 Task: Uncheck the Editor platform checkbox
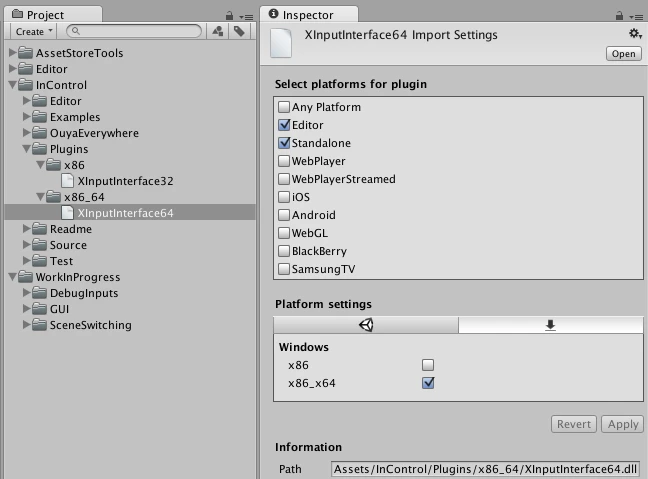pyautogui.click(x=284, y=125)
